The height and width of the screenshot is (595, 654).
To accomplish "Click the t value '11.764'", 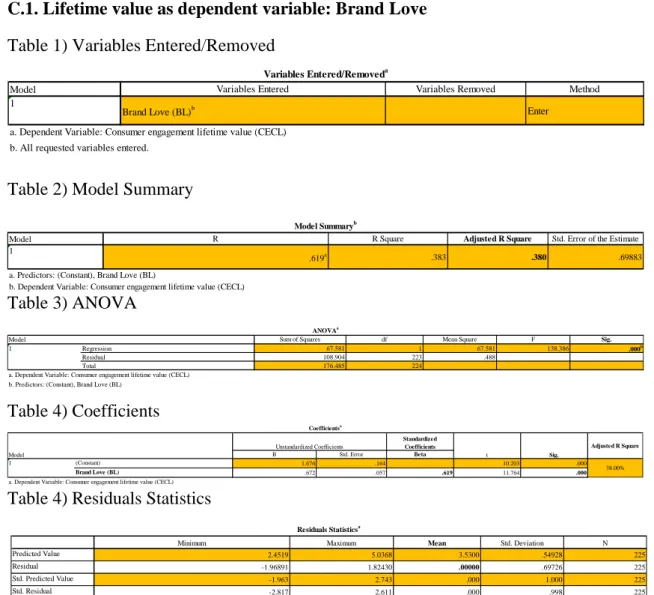I will (x=511, y=473).
